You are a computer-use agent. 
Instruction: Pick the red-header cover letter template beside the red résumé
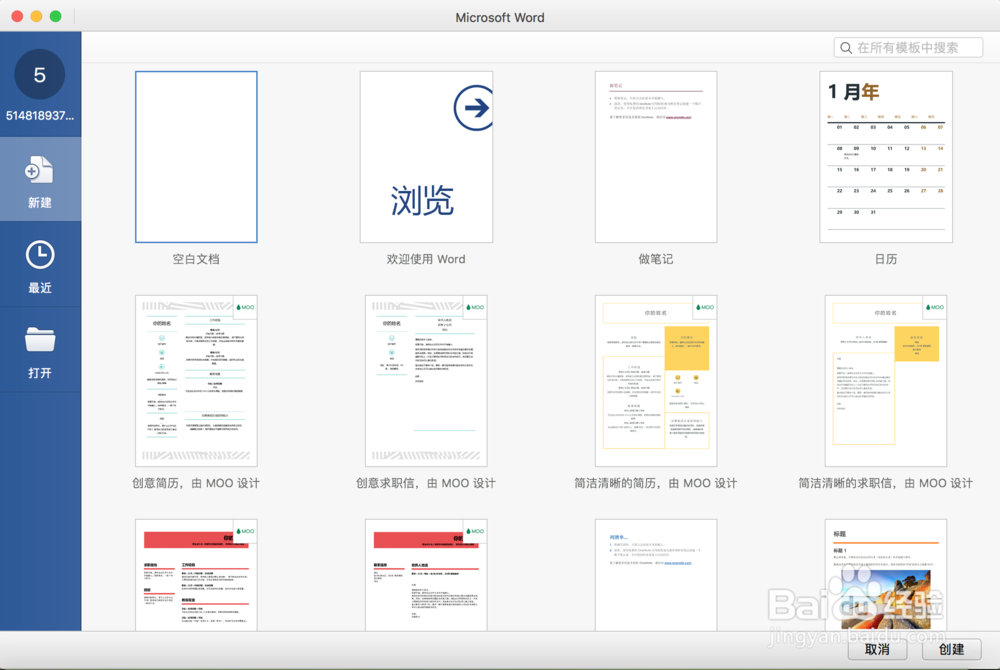tap(426, 574)
